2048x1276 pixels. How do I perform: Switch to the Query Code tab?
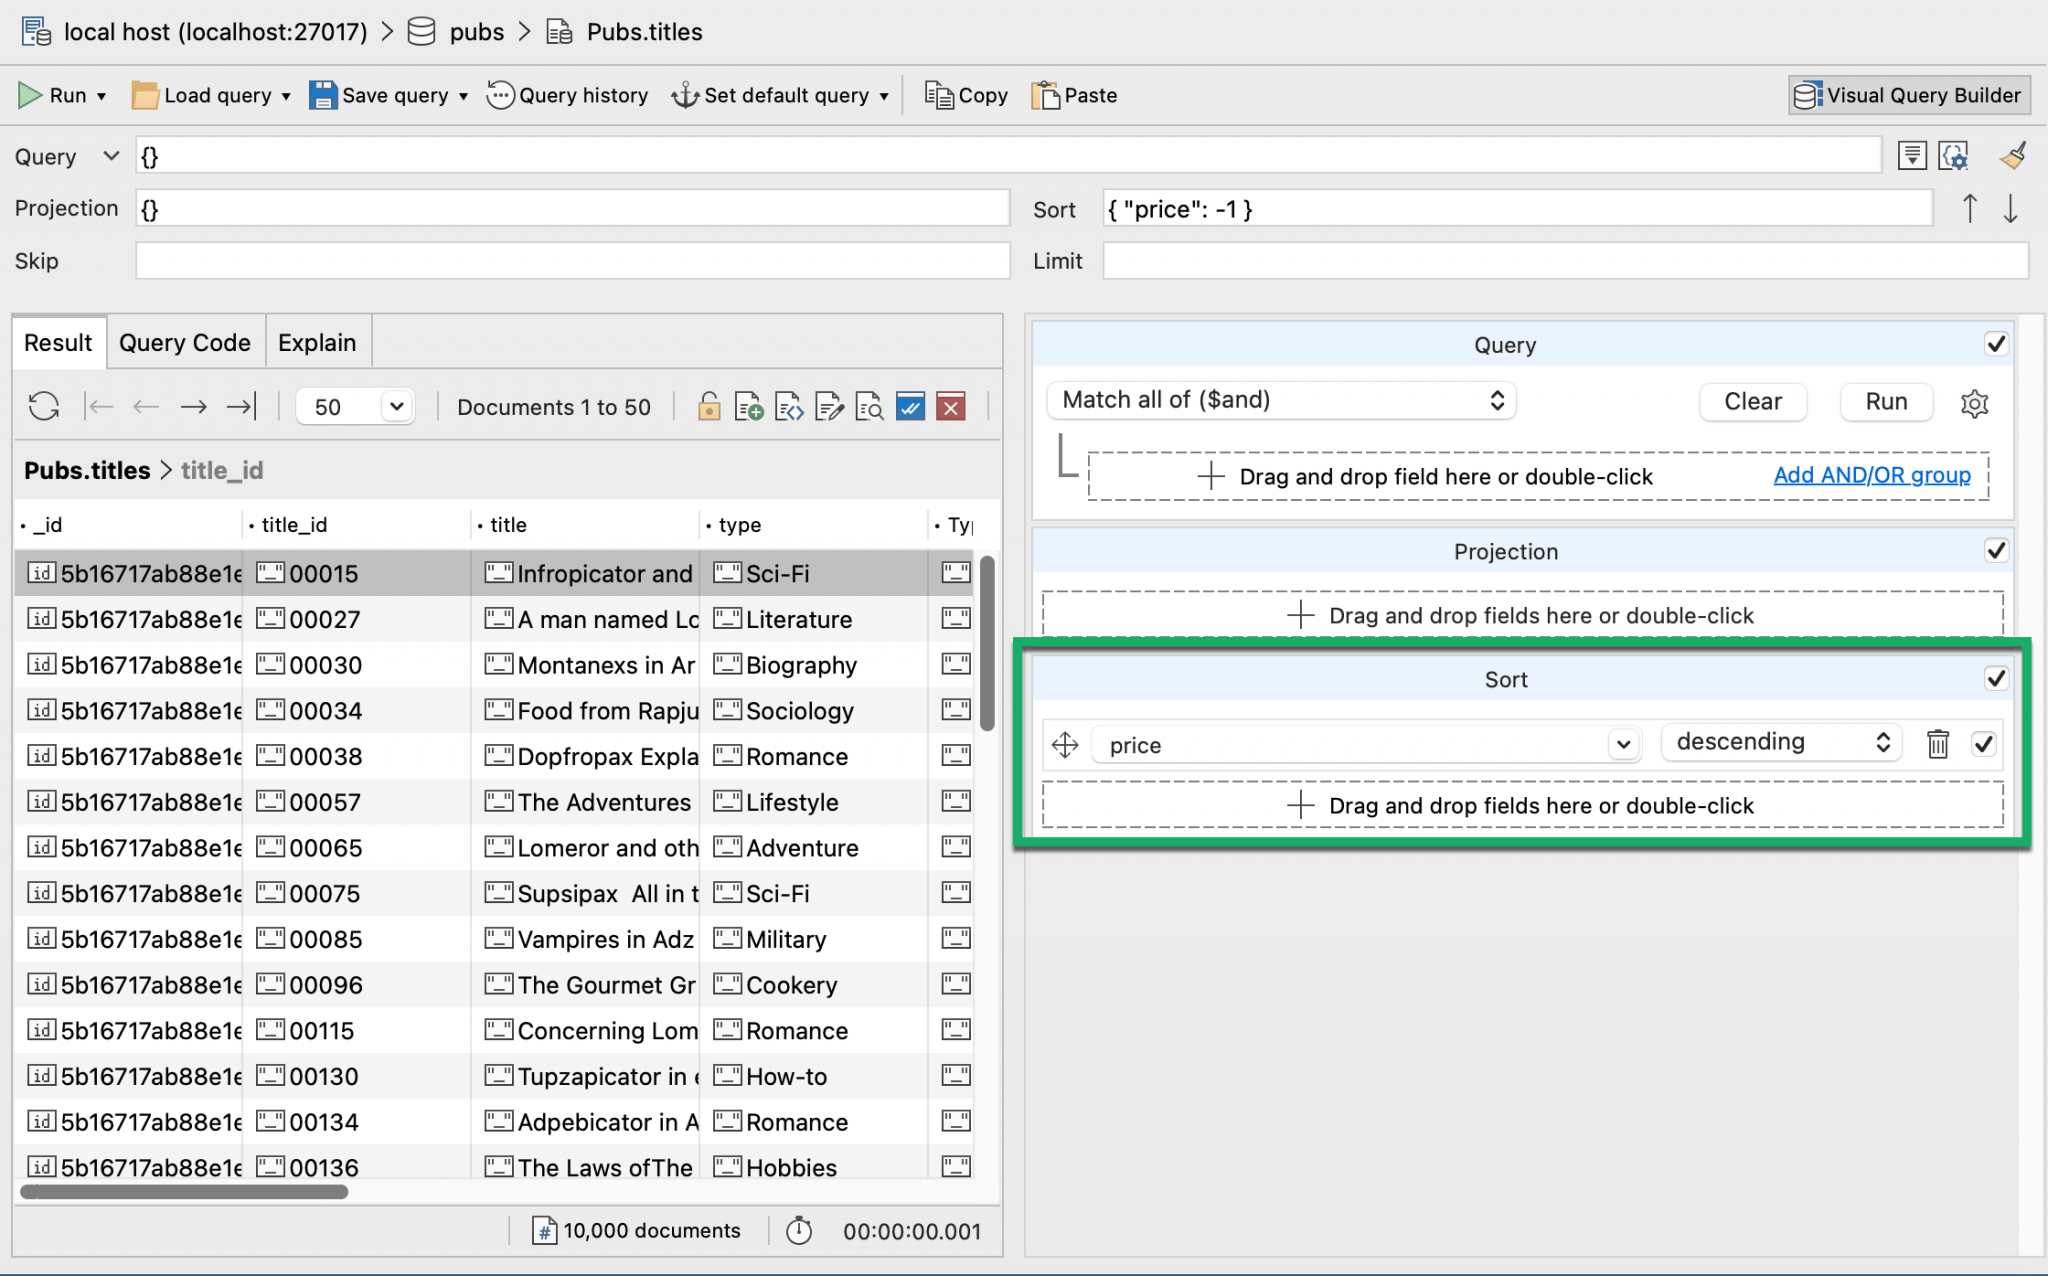[x=184, y=342]
